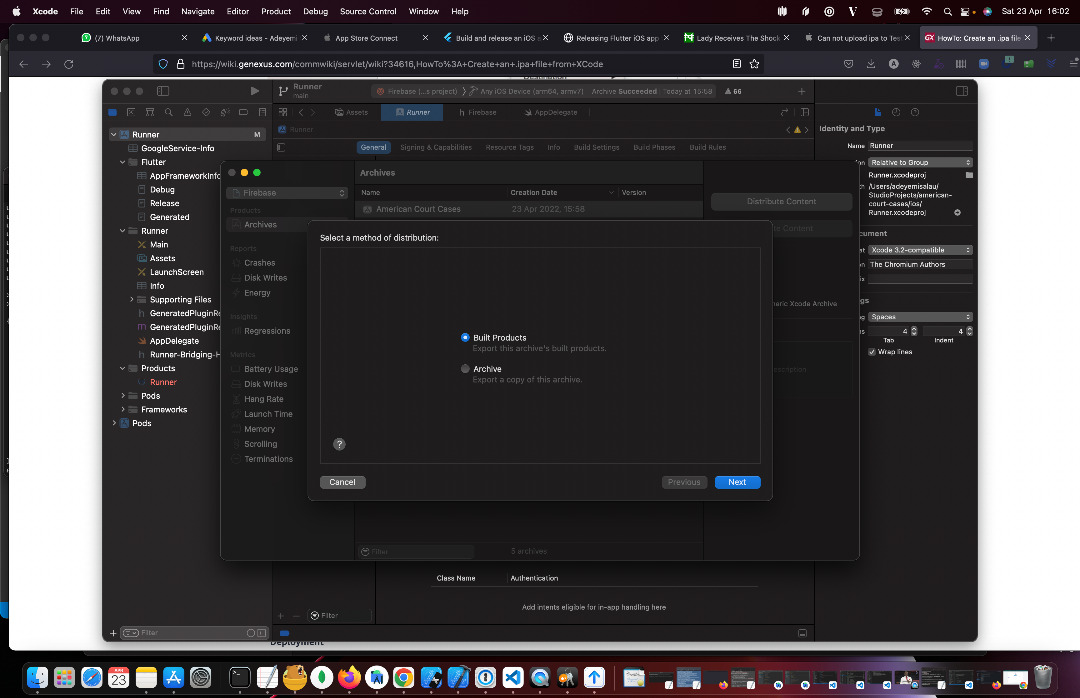Open the Breakpoint navigator
1080x698 pixels.
243,112
